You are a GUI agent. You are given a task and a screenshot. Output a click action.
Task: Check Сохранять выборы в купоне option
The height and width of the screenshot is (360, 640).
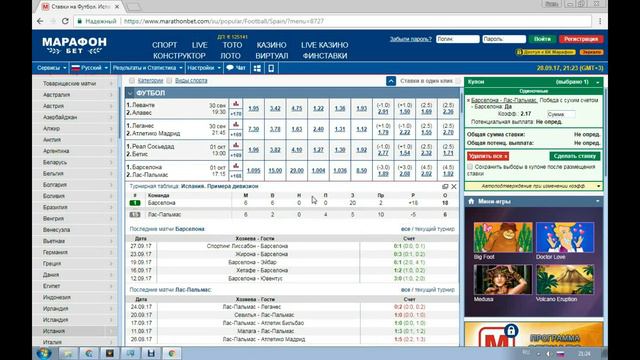[x=470, y=167]
